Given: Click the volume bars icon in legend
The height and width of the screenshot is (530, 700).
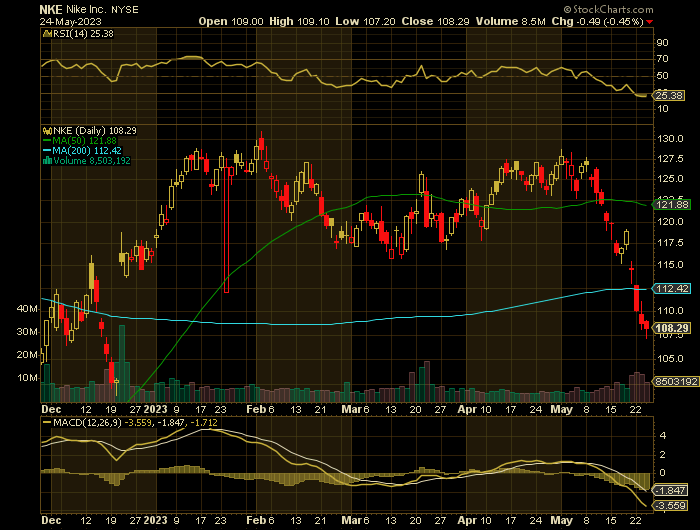Looking at the screenshot, I should point(47,161).
